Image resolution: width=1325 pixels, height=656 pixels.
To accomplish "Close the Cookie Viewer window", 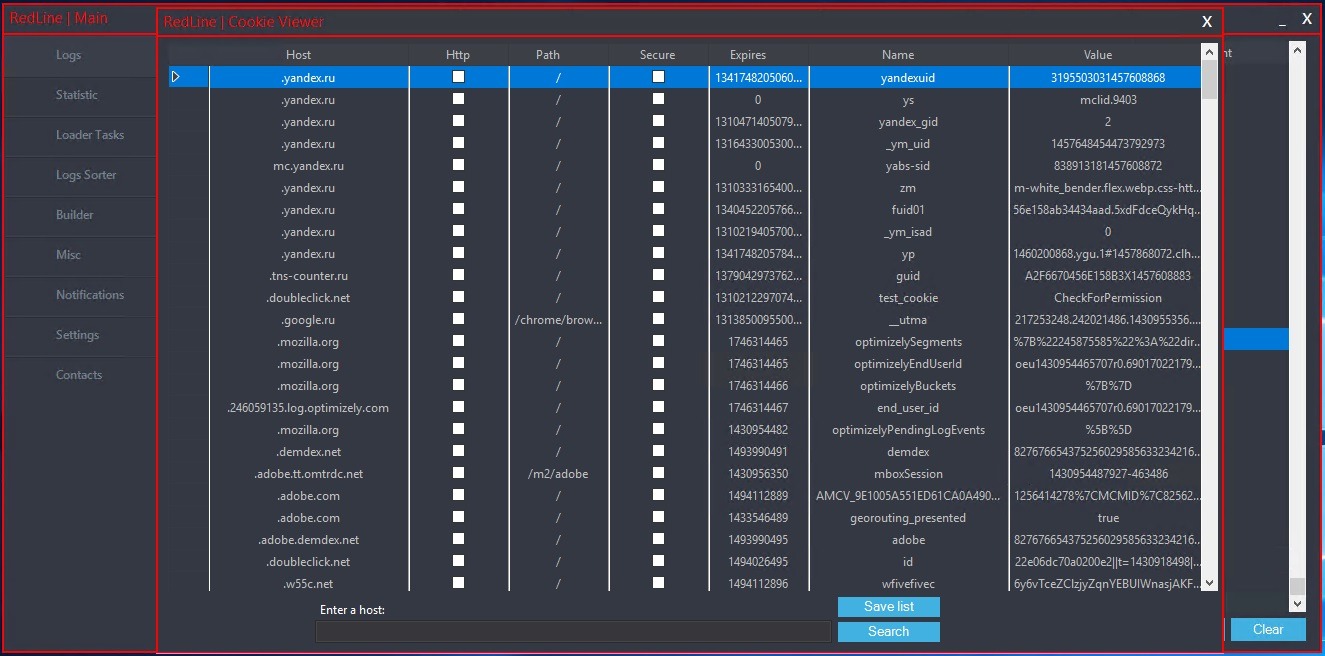I will point(1207,22).
